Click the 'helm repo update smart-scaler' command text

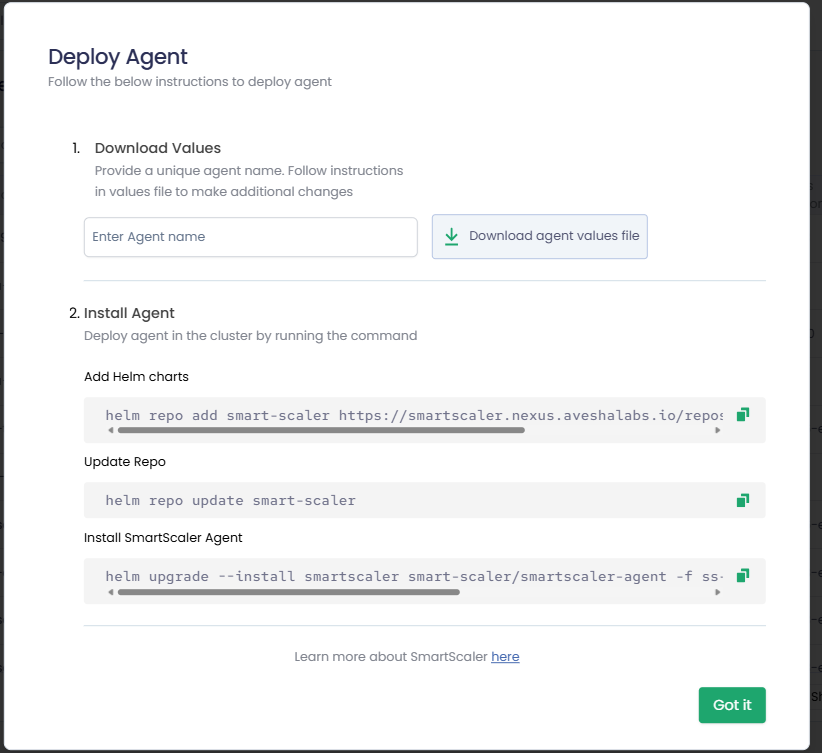click(x=231, y=500)
